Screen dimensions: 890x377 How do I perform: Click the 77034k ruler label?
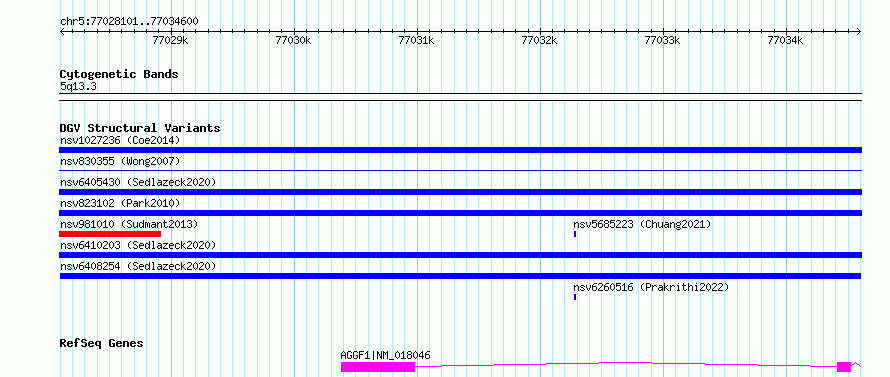coord(786,40)
